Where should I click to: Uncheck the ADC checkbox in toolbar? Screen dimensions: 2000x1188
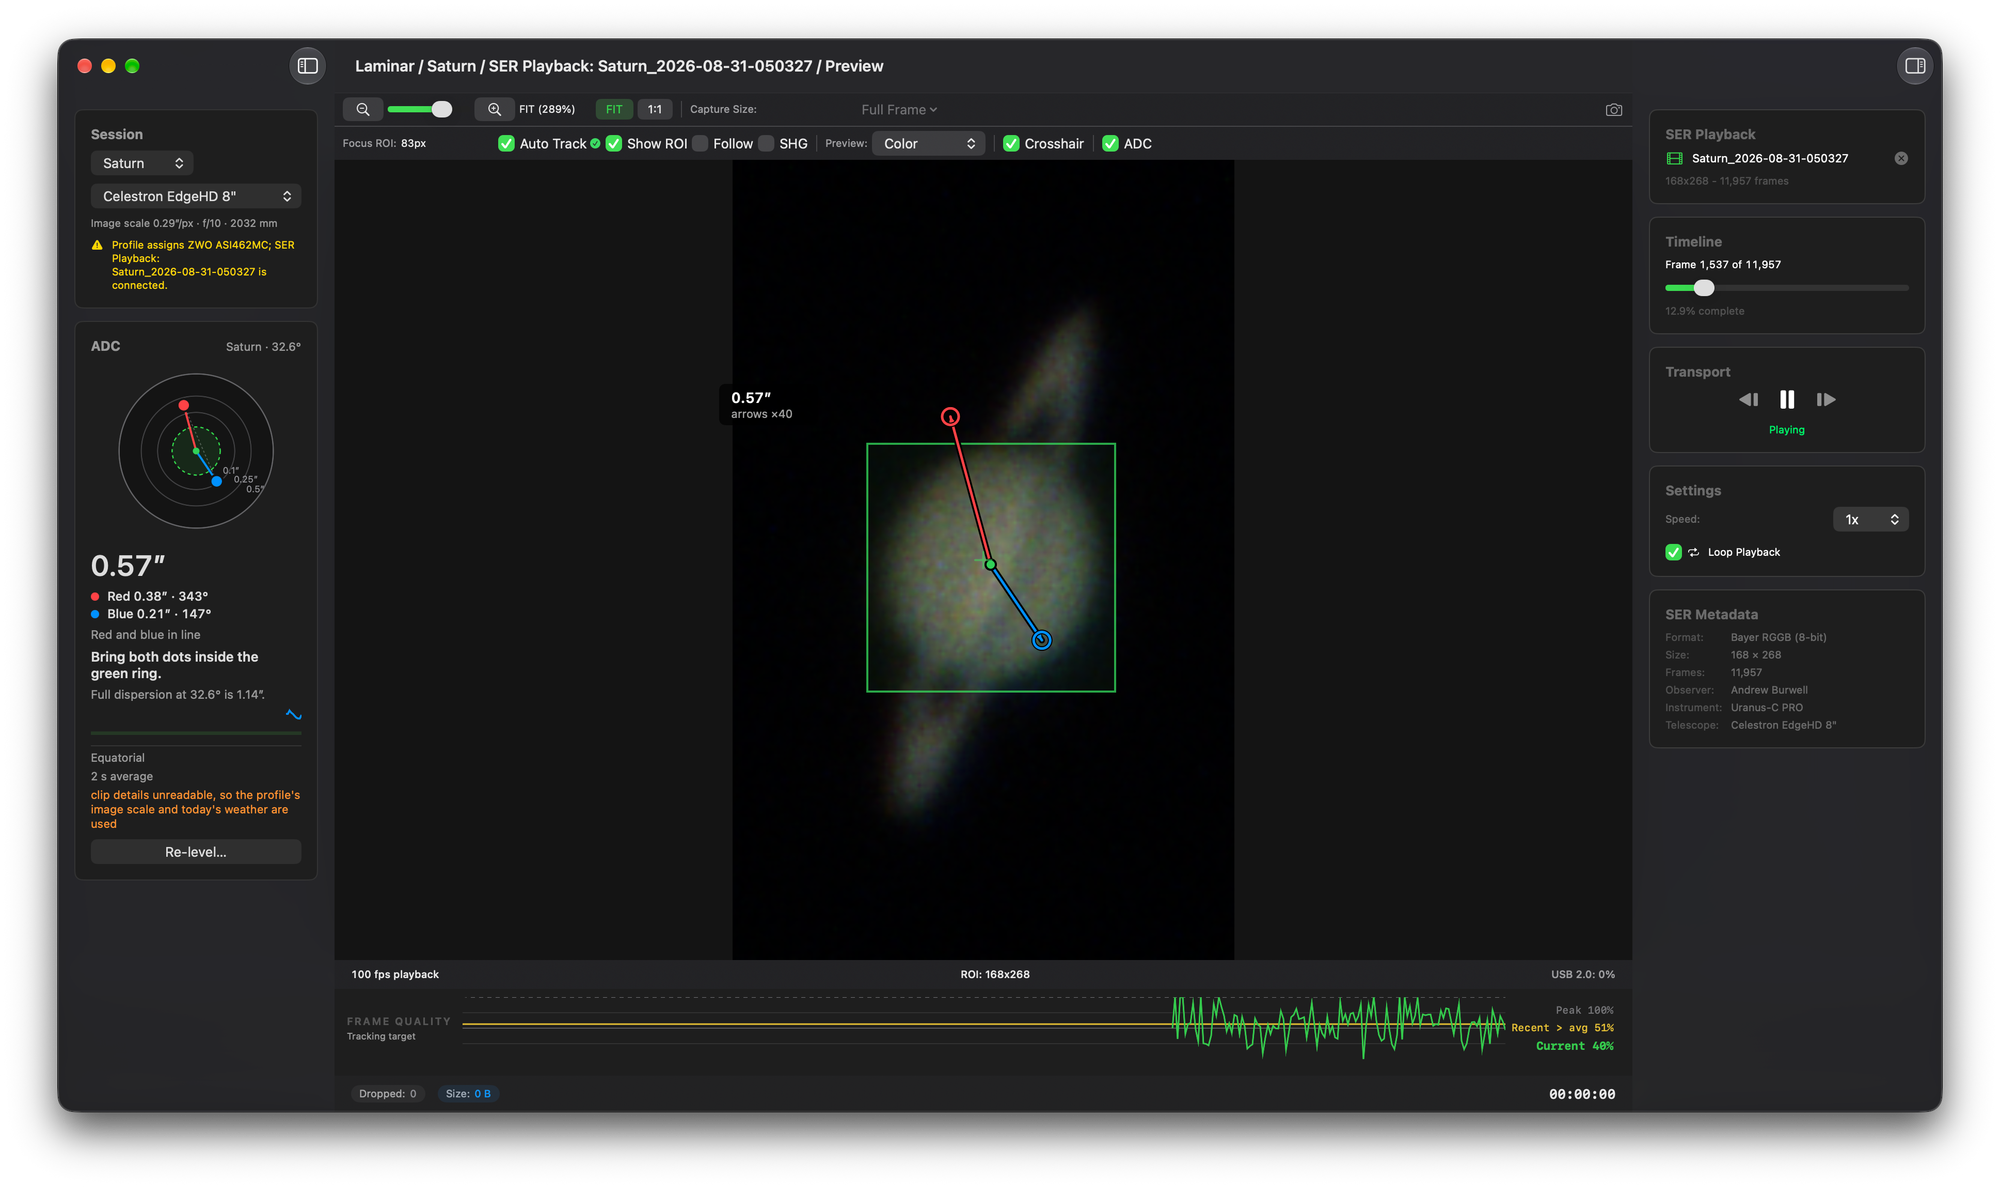tap(1110, 144)
